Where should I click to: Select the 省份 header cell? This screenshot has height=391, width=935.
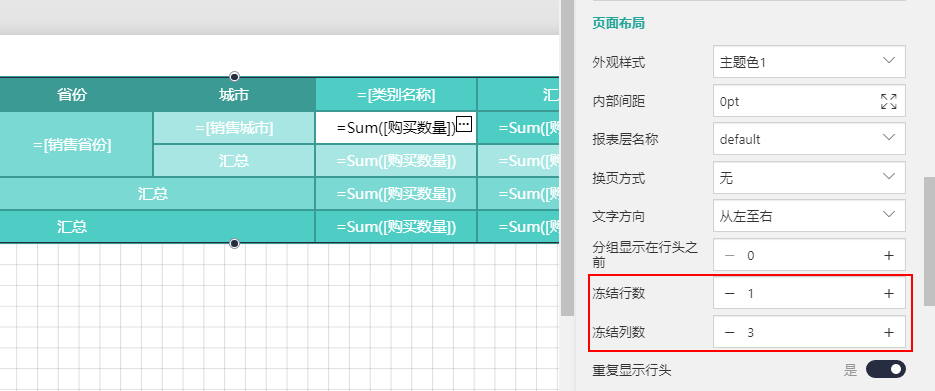point(73,94)
